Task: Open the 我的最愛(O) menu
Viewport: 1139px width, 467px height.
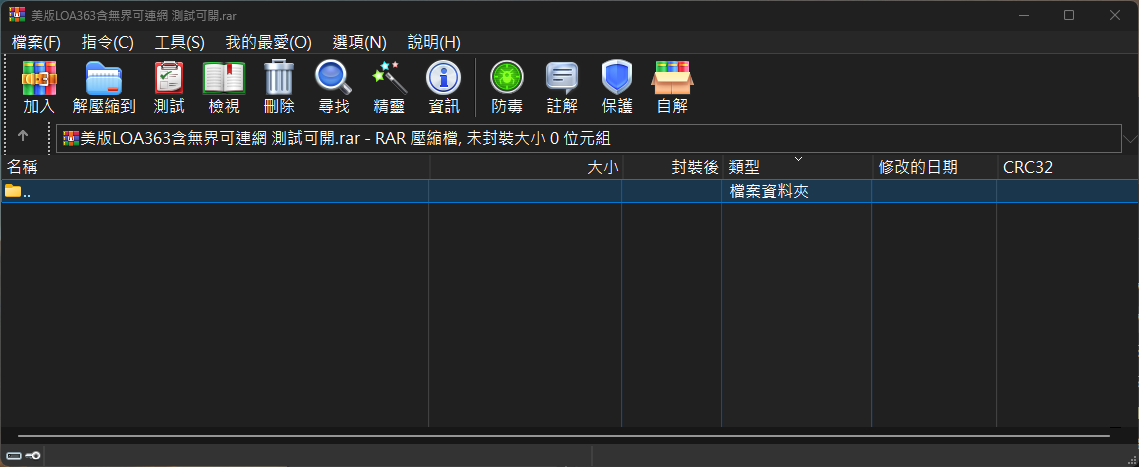Action: point(268,42)
